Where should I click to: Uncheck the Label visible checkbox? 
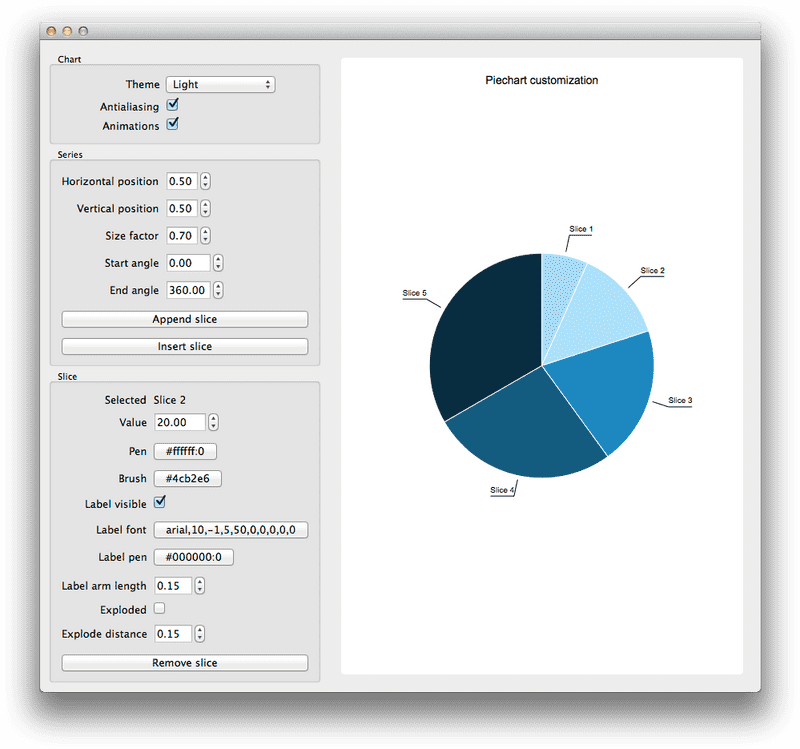click(x=159, y=502)
